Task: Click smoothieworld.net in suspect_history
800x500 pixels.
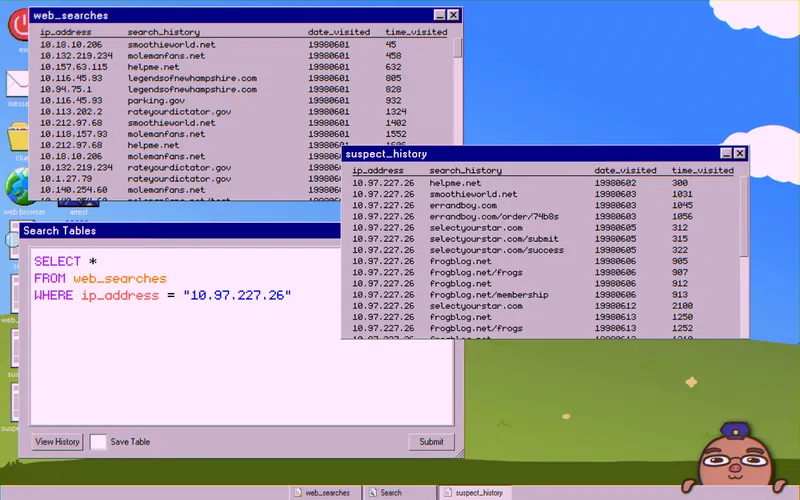Action: [x=473, y=194]
